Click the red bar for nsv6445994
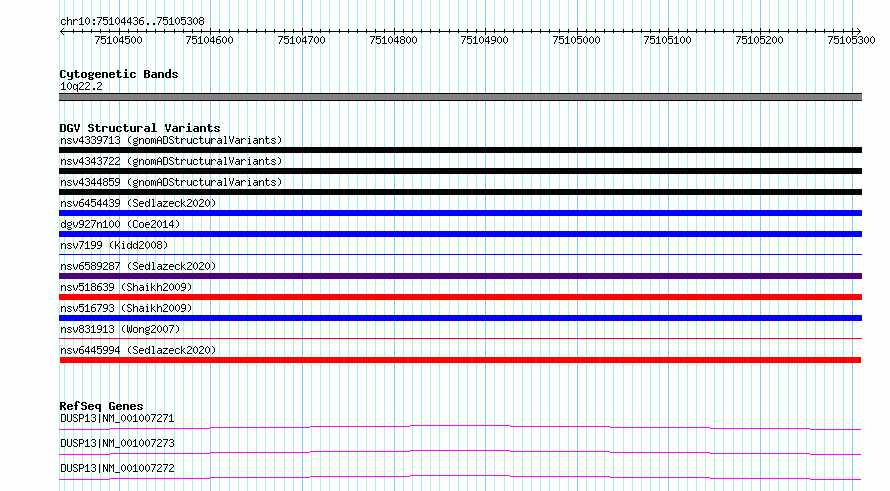 pos(460,360)
